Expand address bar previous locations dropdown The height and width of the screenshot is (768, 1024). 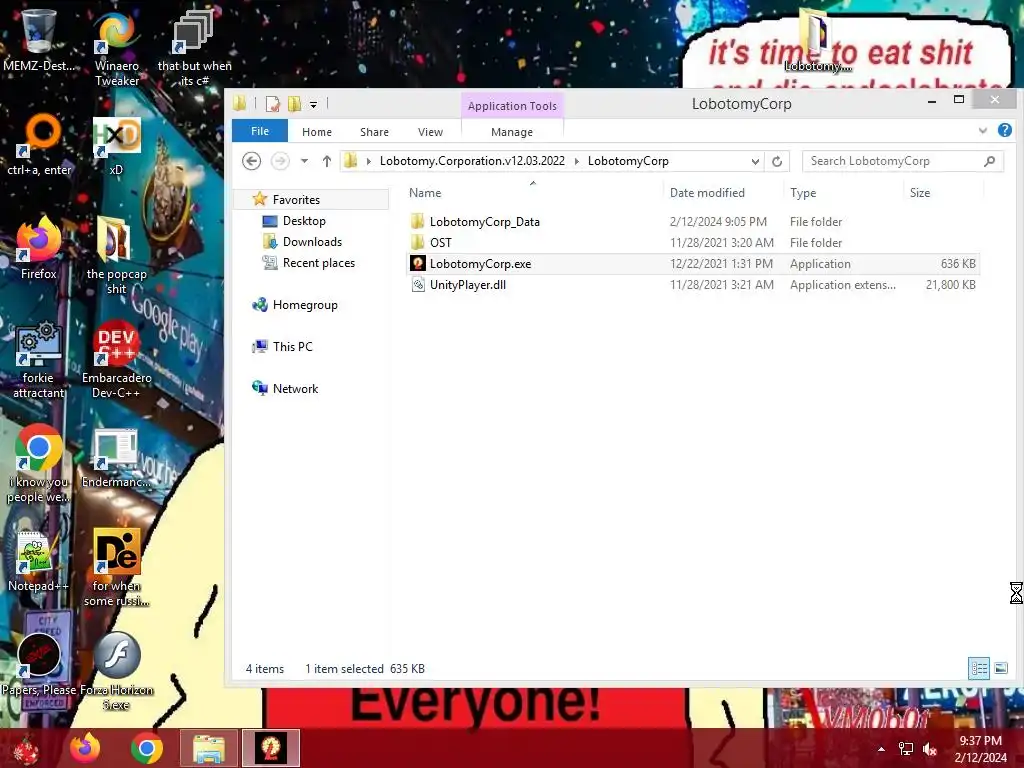coord(755,161)
